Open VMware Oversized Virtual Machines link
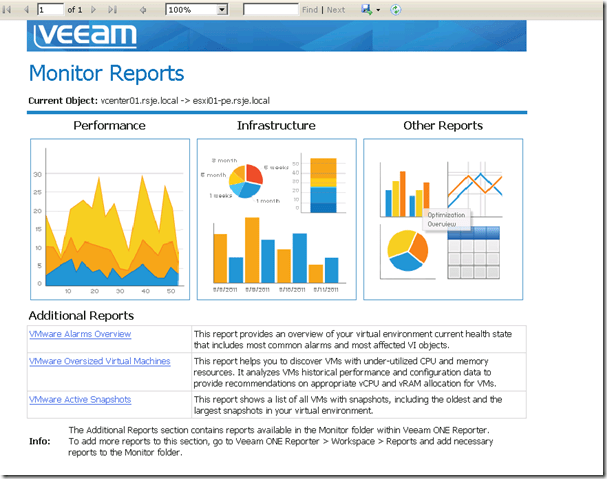This screenshot has width=607, height=479. pos(99,361)
